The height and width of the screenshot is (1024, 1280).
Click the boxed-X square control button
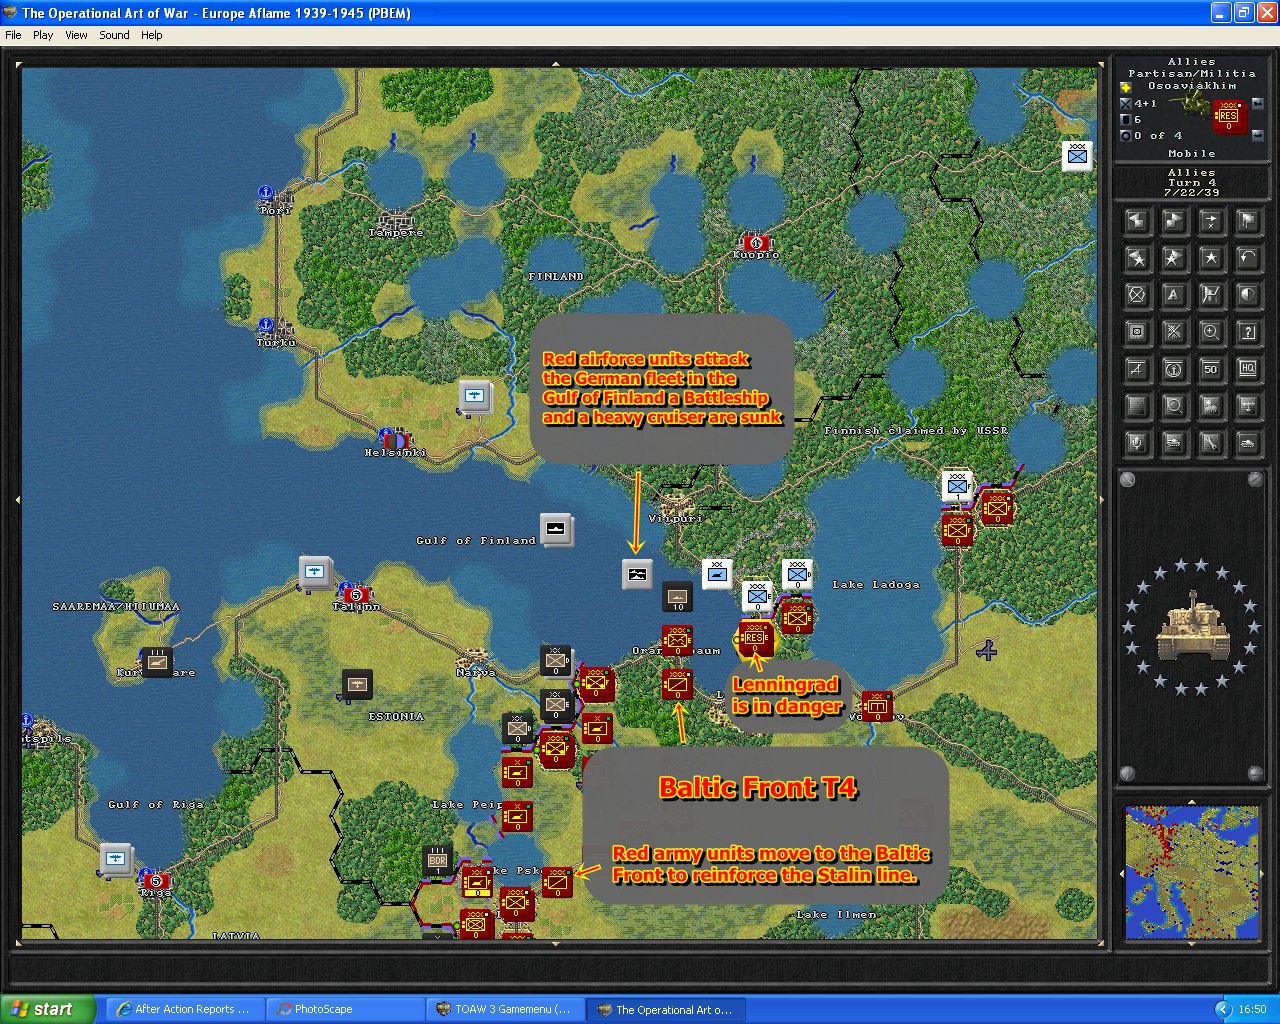point(1137,332)
